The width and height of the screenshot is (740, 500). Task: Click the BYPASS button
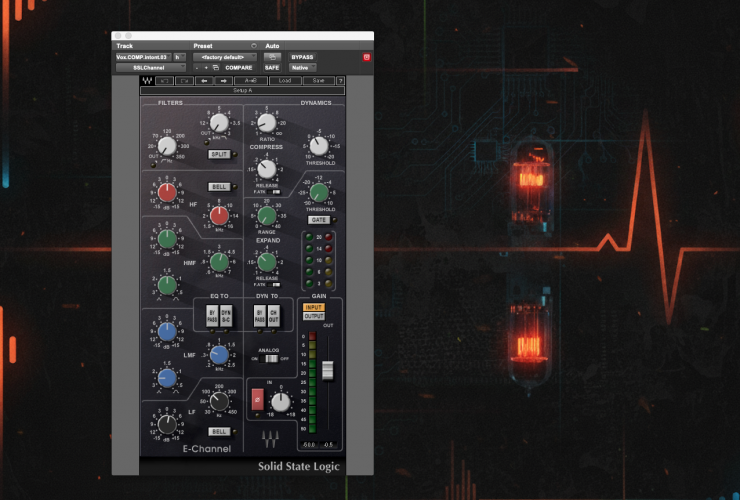point(302,57)
